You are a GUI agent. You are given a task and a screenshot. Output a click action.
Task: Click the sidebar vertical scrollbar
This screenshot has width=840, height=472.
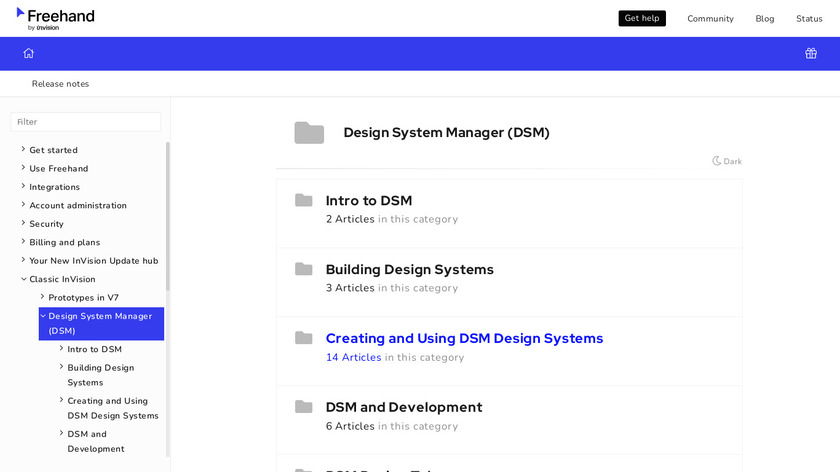pos(167,220)
